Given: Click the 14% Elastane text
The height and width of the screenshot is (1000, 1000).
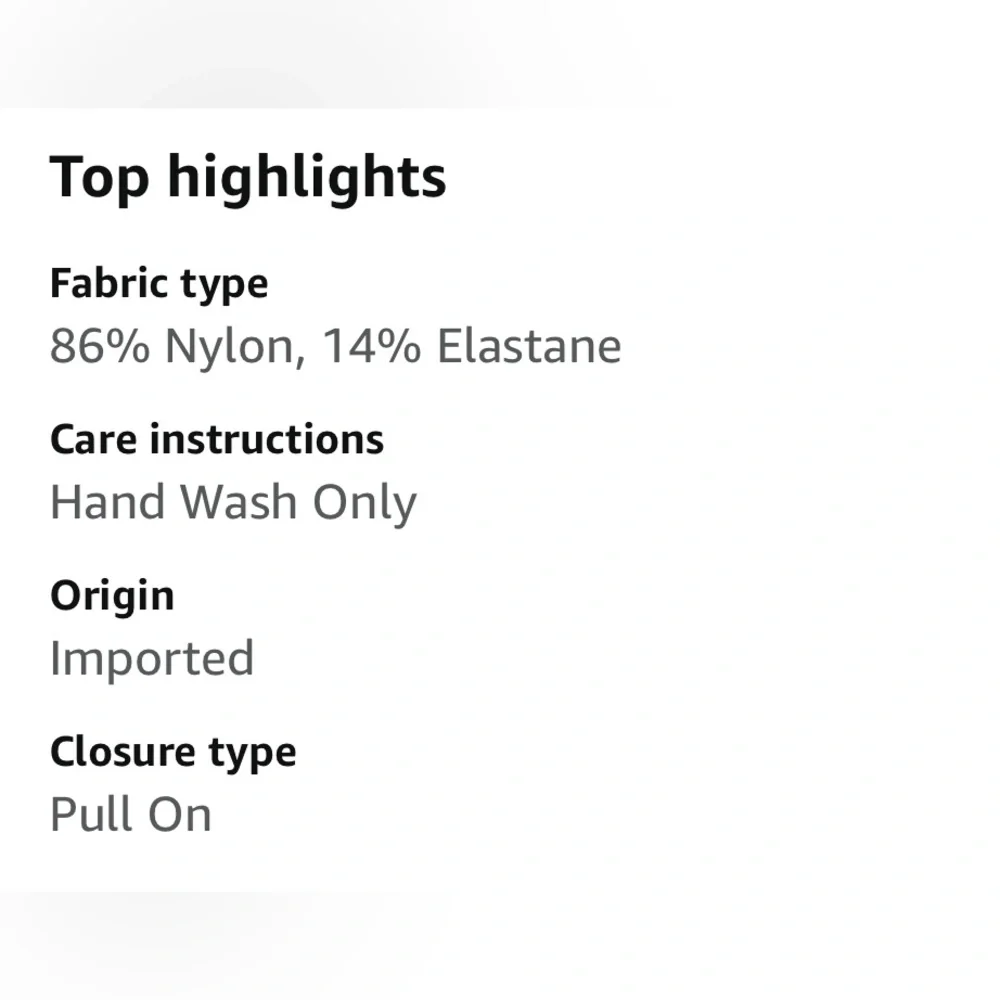Looking at the screenshot, I should click(x=472, y=346).
